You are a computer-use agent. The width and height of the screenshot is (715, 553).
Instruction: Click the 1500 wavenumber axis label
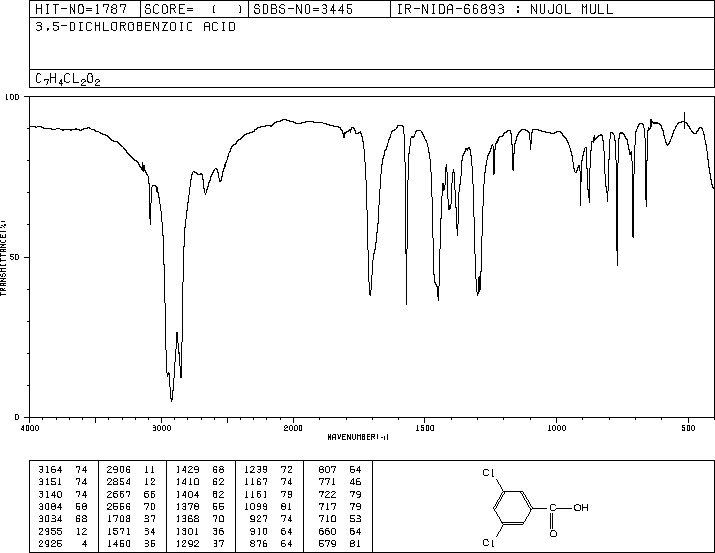pos(425,428)
